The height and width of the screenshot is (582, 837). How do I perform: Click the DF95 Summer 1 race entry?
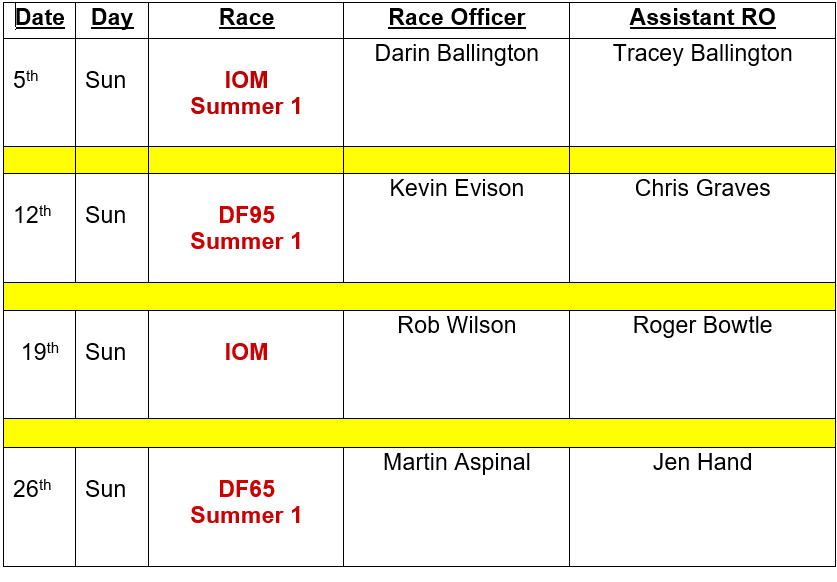[x=246, y=228]
